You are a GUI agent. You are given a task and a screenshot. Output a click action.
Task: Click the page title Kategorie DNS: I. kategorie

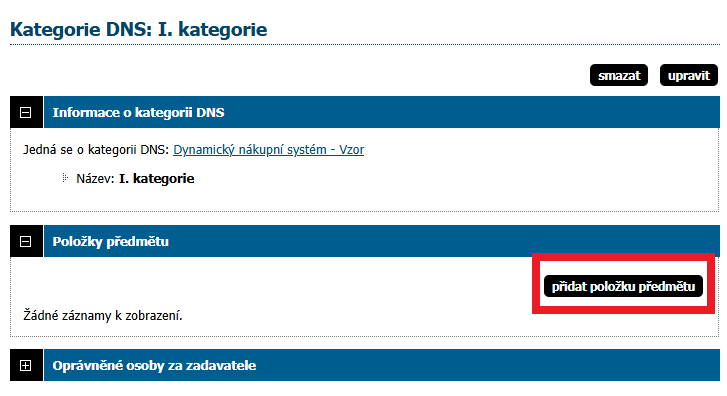139,29
